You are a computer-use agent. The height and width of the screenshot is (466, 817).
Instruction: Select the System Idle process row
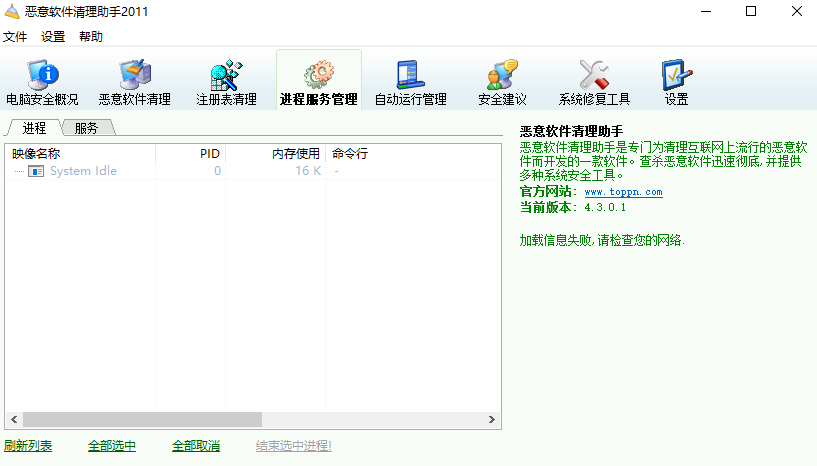[x=83, y=171]
